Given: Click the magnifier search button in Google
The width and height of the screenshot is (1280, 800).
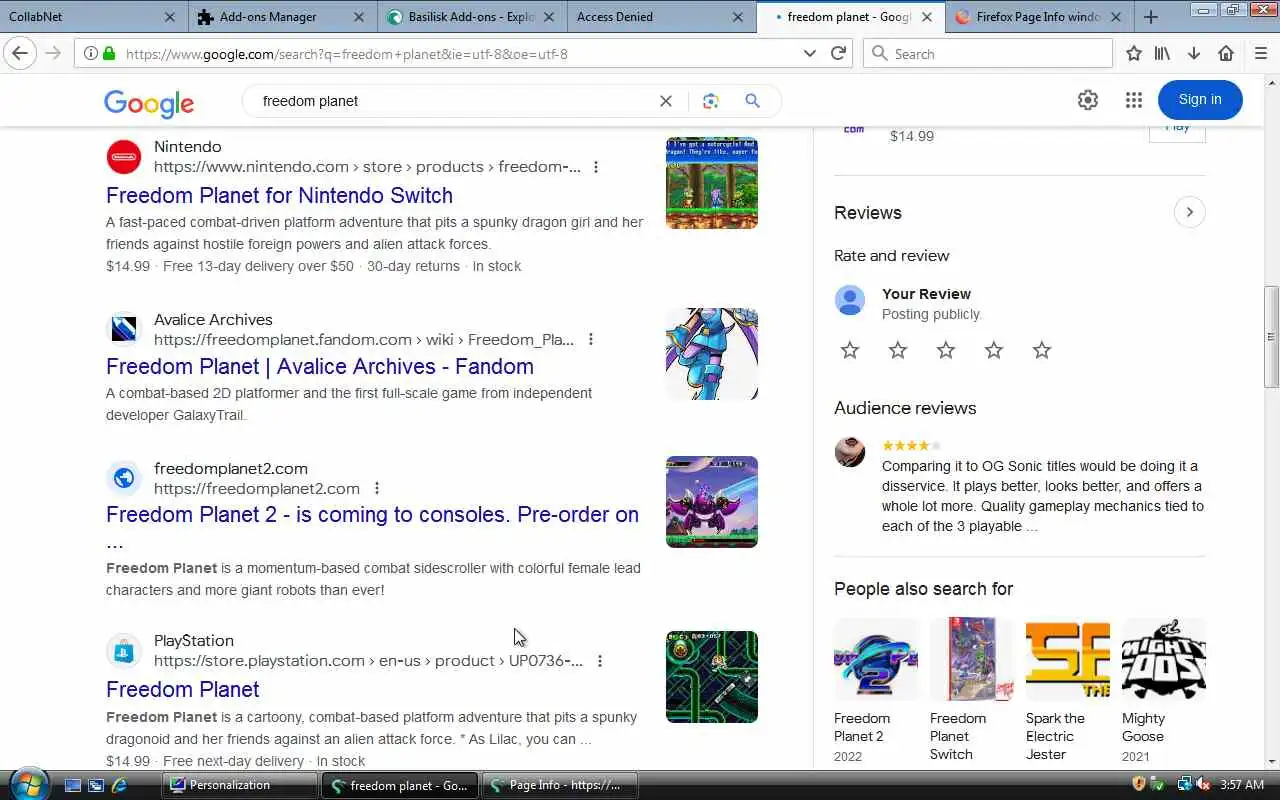Looking at the screenshot, I should point(753,101).
